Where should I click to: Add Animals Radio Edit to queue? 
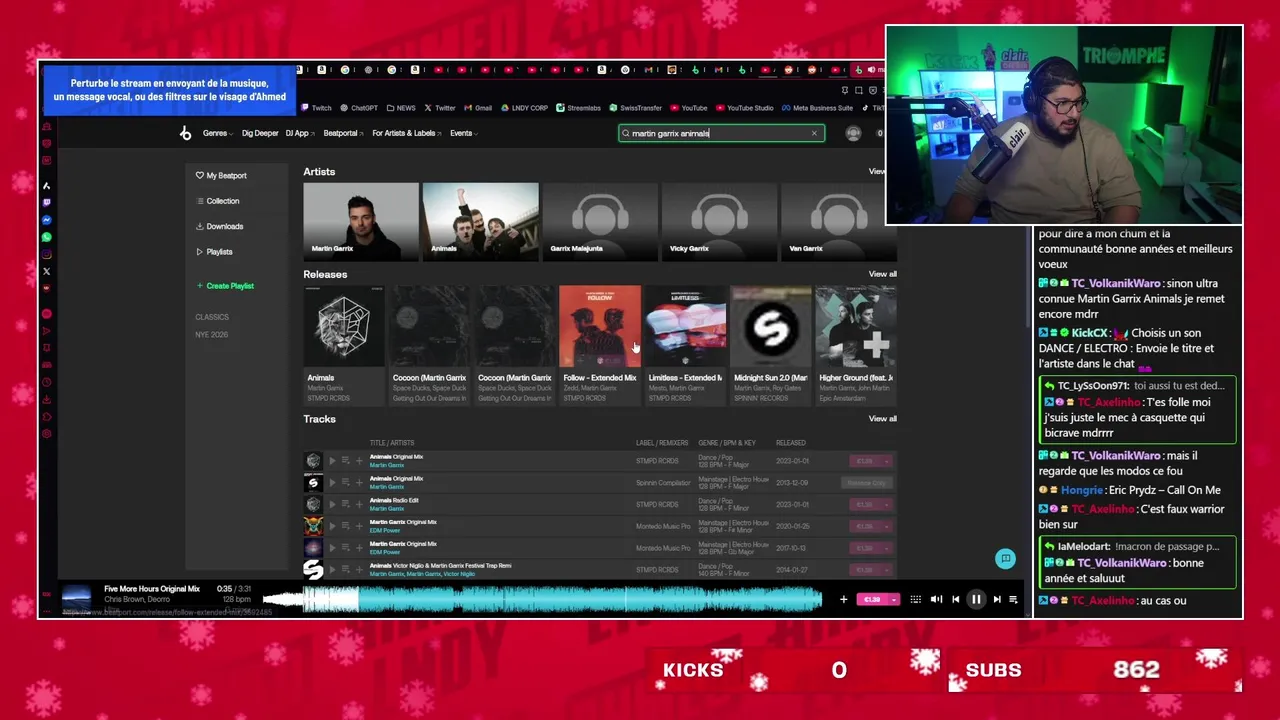pos(345,504)
